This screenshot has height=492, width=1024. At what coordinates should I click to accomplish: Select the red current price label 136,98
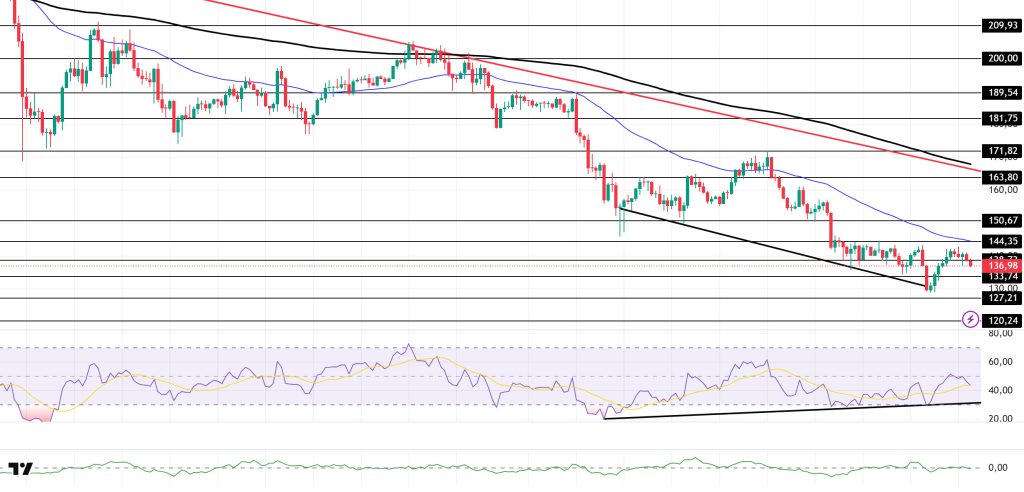pyautogui.click(x=1002, y=265)
